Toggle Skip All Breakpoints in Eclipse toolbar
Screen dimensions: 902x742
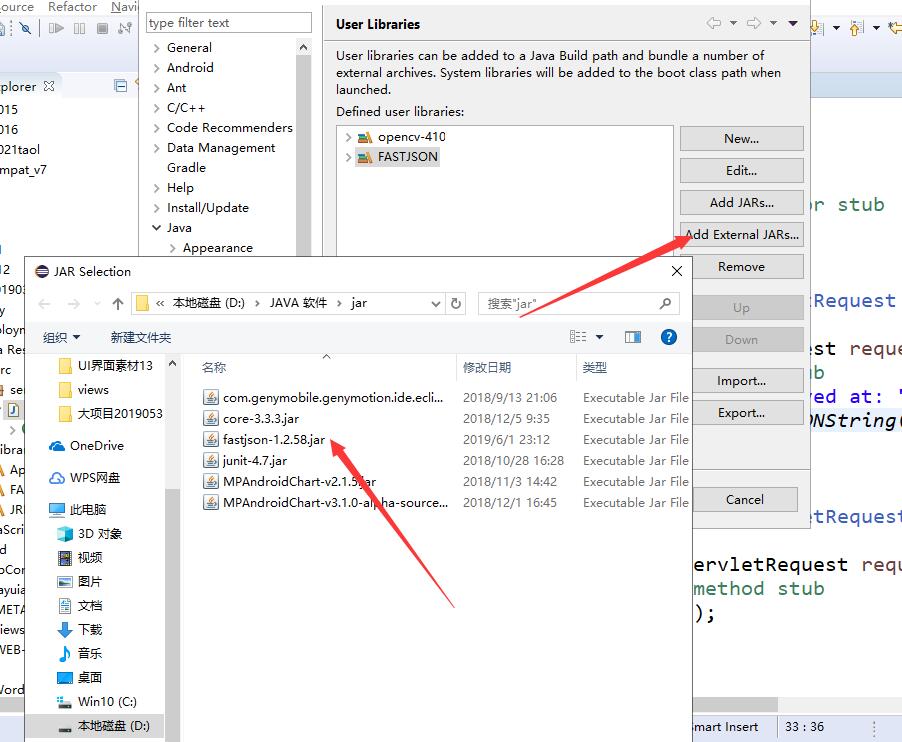click(x=25, y=28)
